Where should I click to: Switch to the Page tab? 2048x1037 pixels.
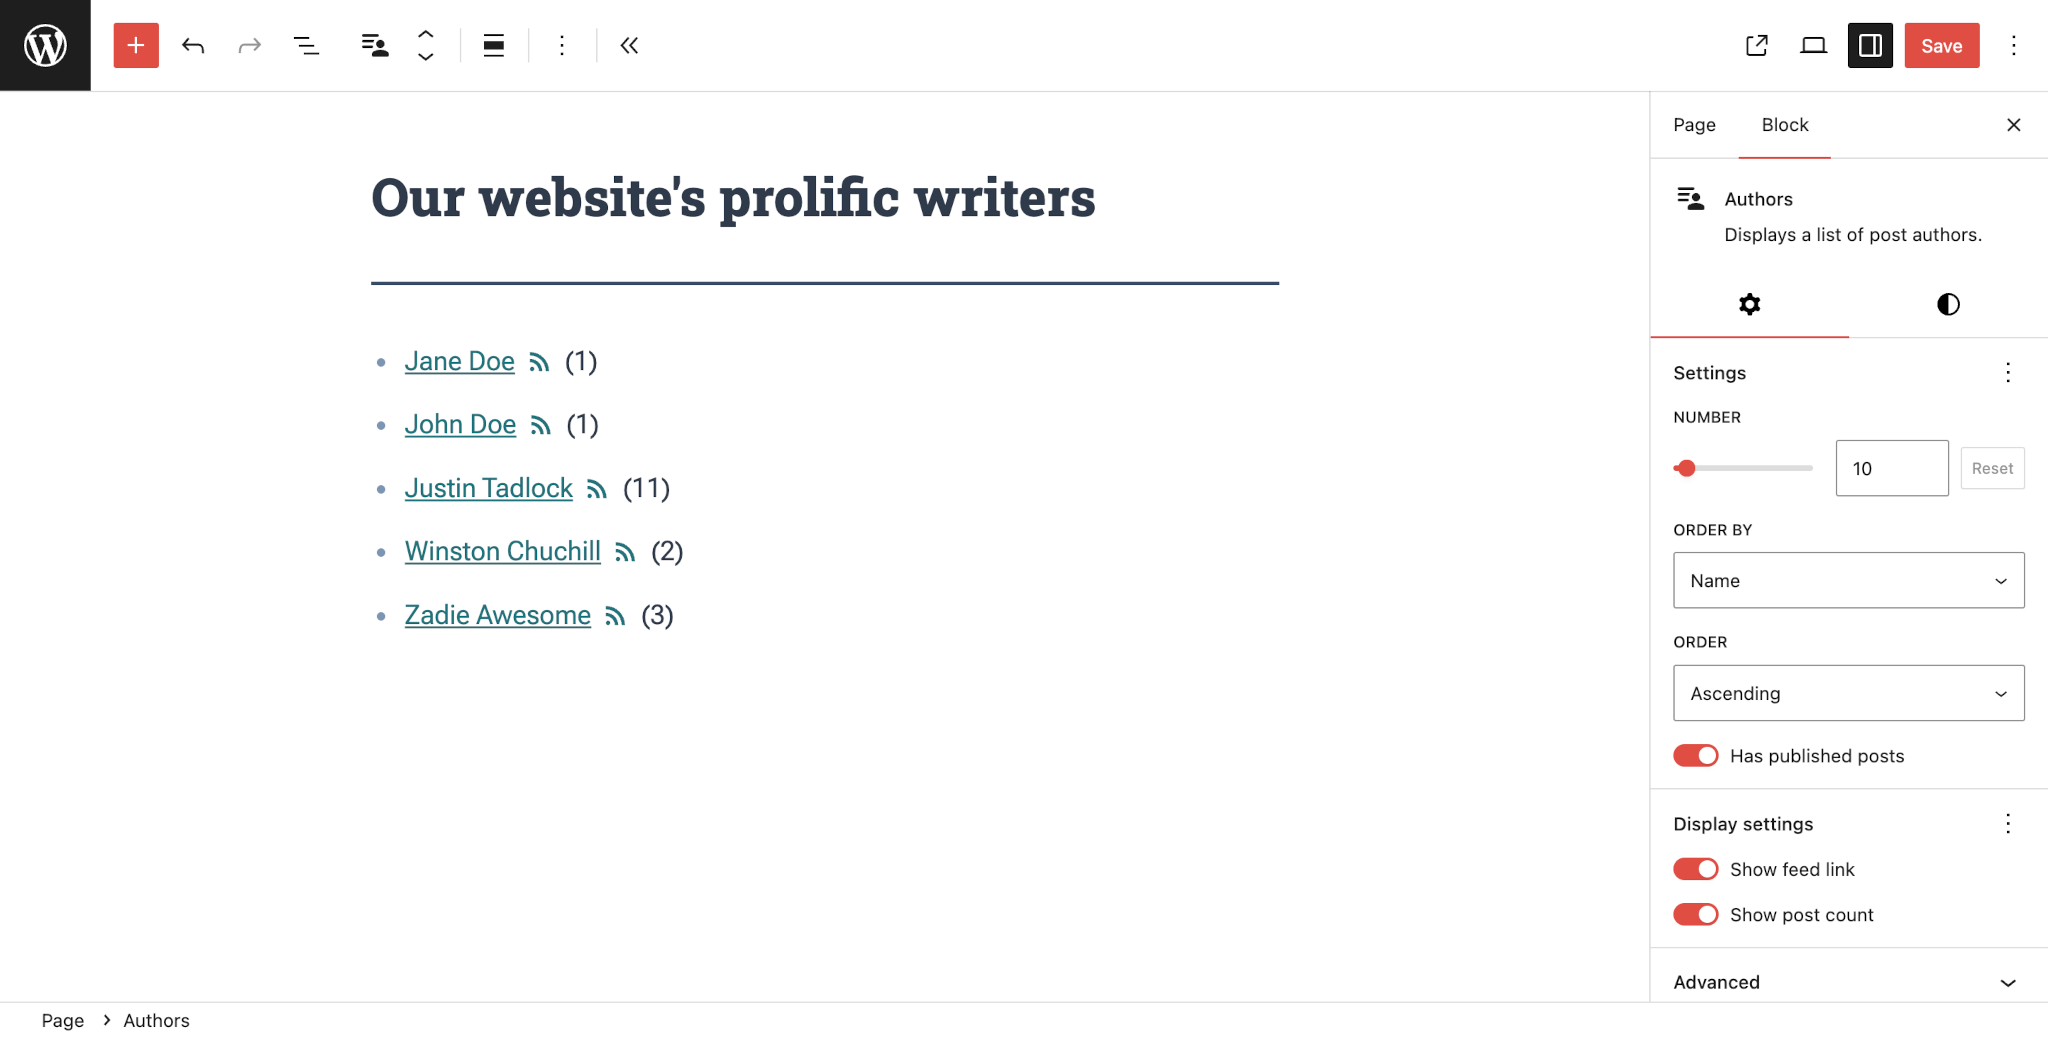tap(1694, 125)
